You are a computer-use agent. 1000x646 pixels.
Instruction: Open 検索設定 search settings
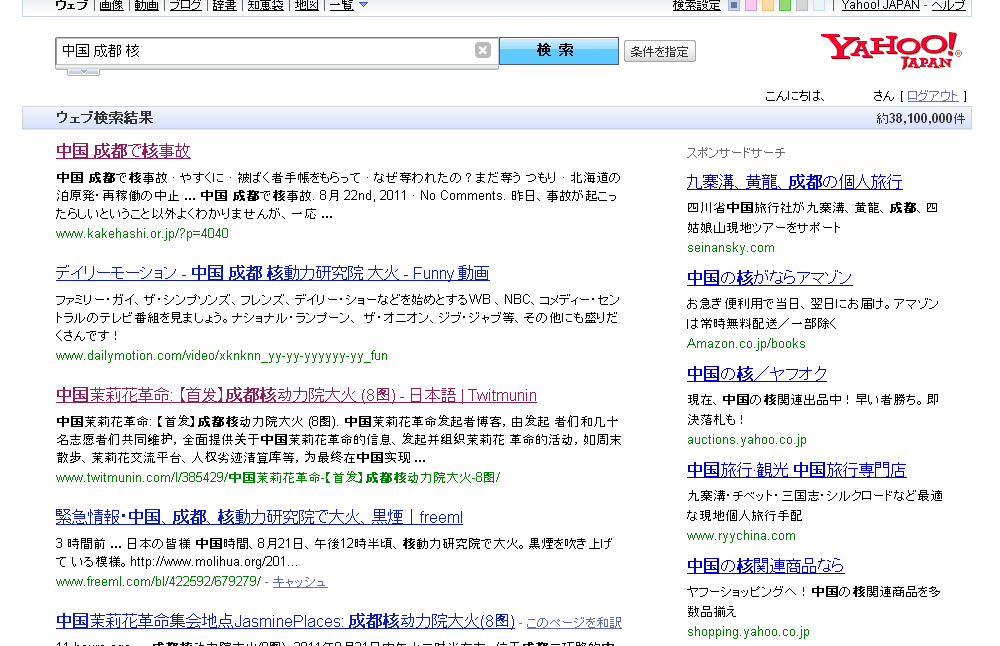click(696, 5)
